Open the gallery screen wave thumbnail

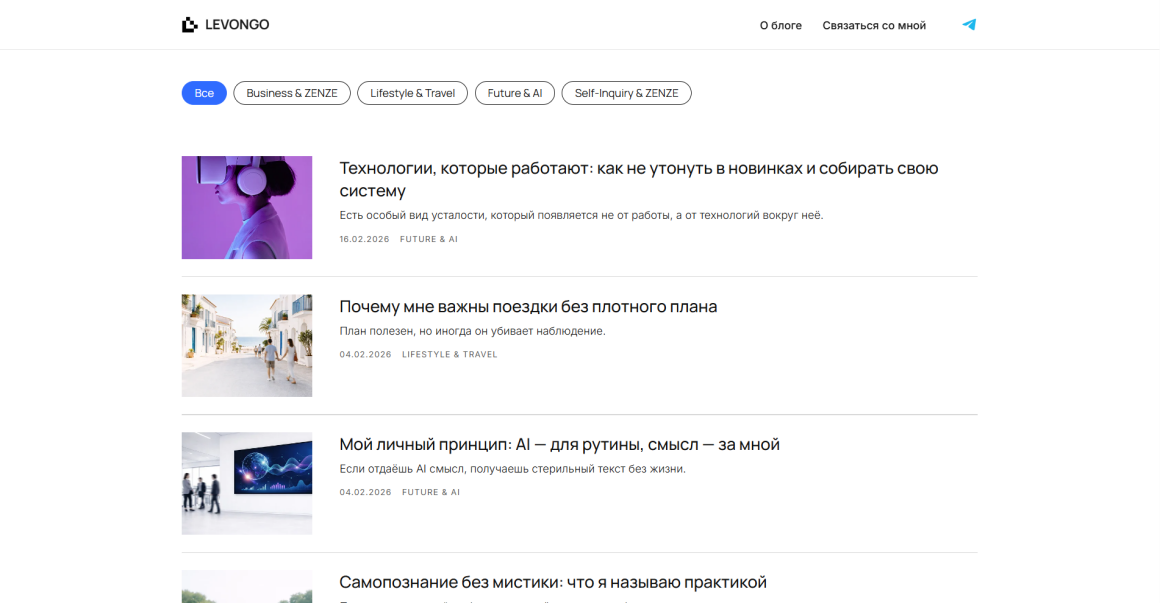point(246,483)
